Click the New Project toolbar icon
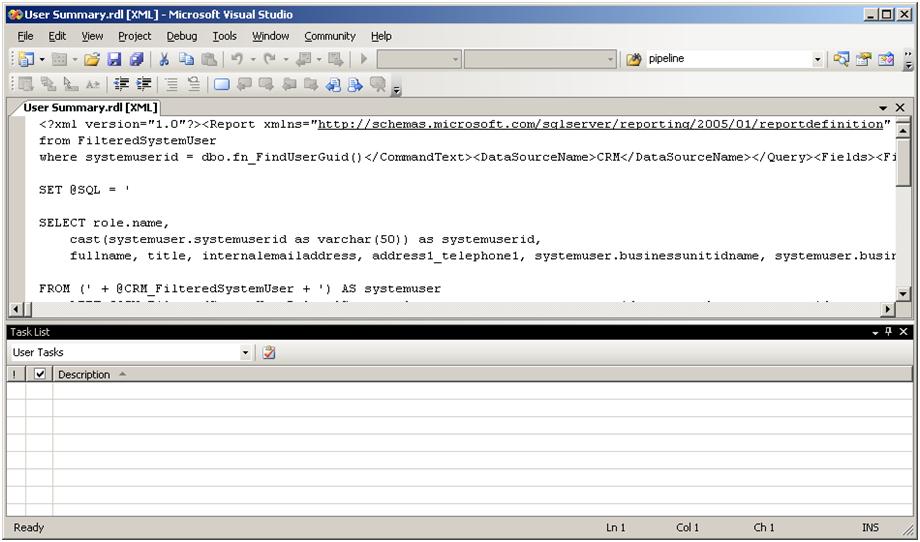 (x=26, y=59)
